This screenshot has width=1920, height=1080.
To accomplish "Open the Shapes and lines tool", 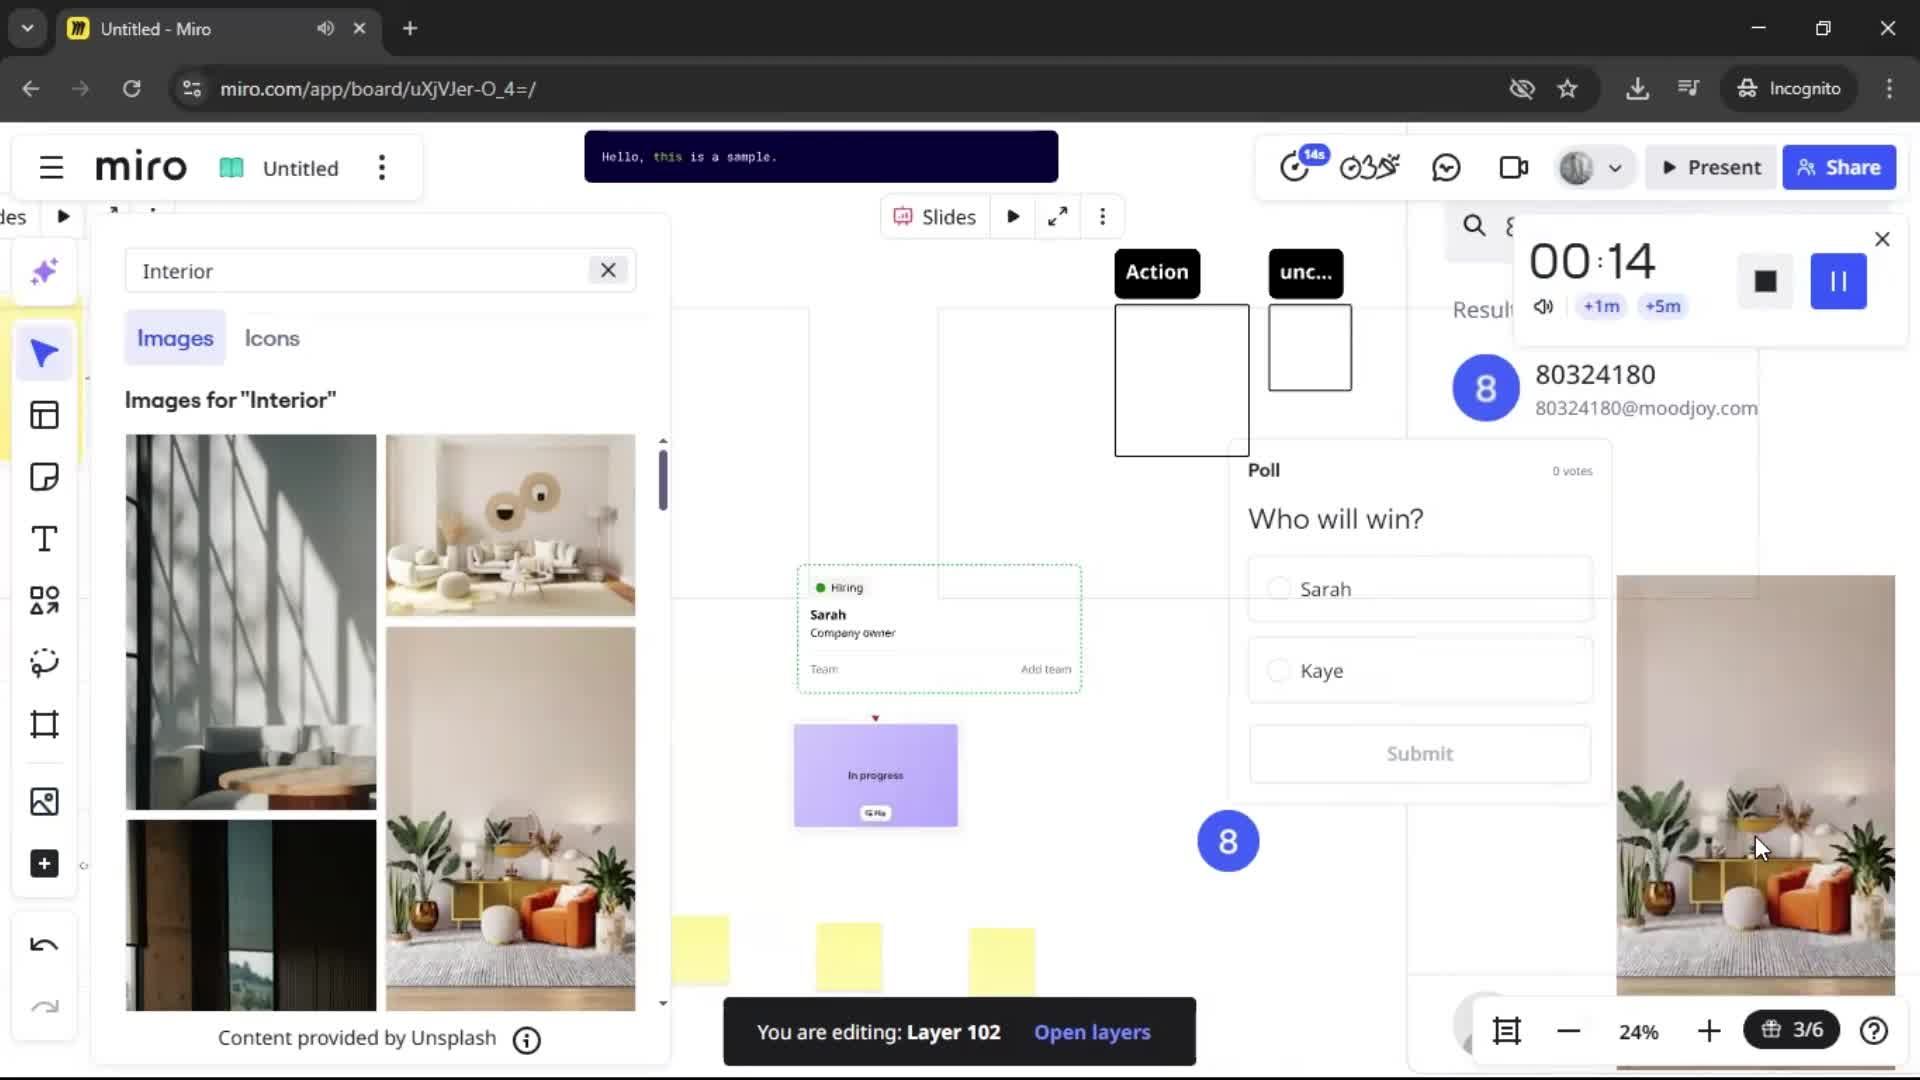I will (44, 601).
